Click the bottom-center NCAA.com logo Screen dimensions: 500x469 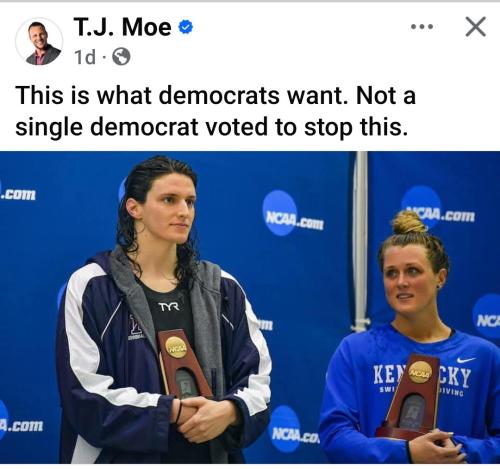click(x=295, y=430)
